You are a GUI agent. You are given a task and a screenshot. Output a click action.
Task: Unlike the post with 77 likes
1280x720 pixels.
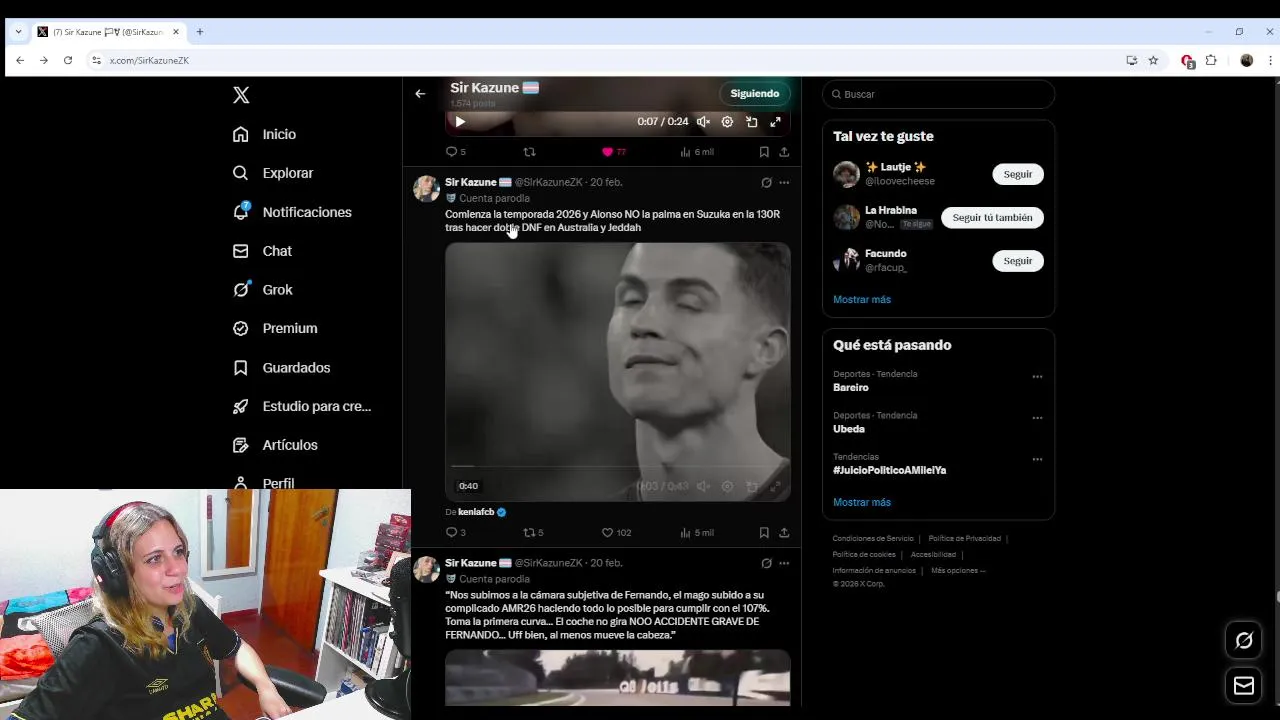click(x=613, y=152)
